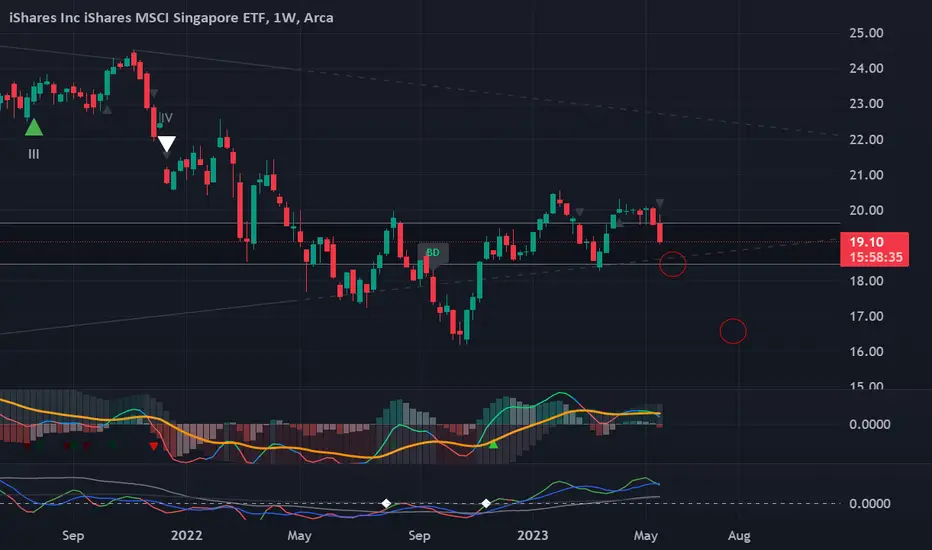
Task: Click the large white down-triangle marker near IV
Action: pos(166,143)
